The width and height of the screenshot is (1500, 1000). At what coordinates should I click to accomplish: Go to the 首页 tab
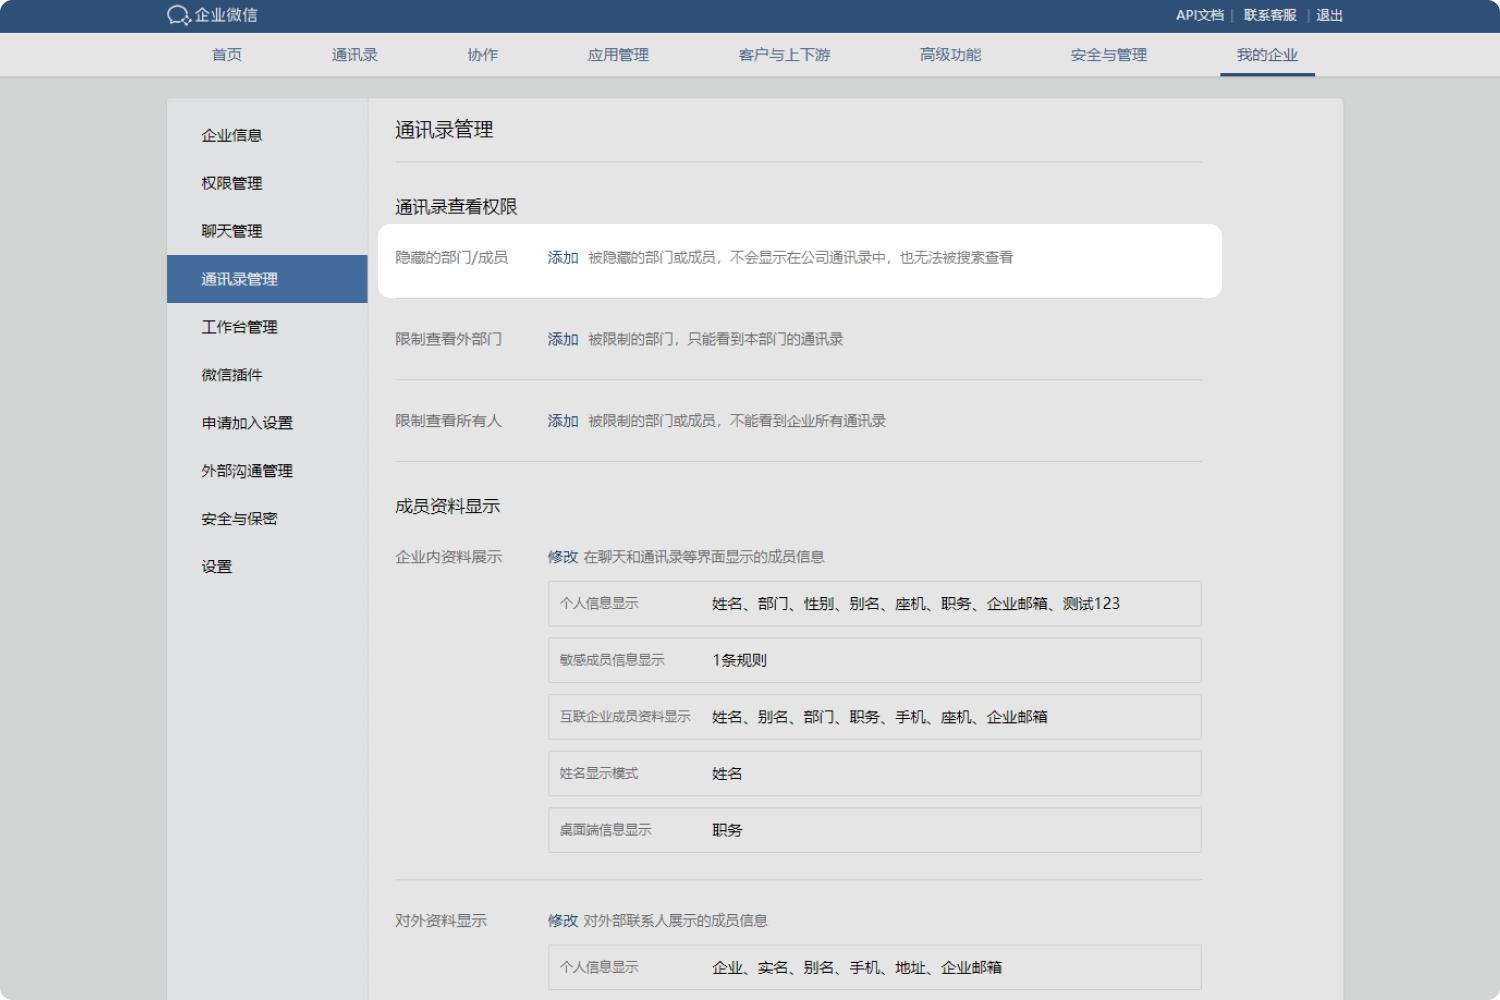click(227, 55)
